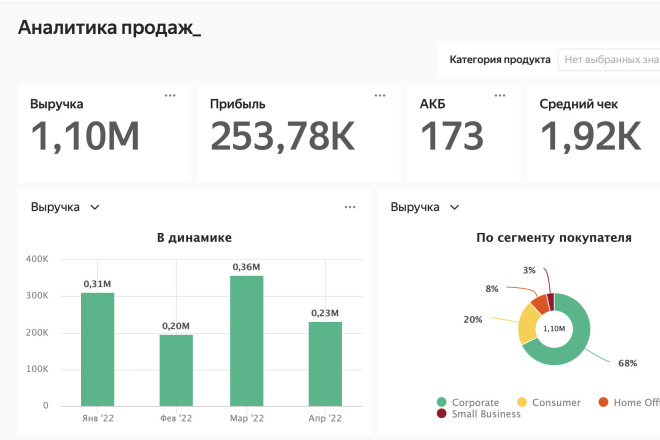Screen dimensions: 660x440
Task: Click the Выручка value 1,10M
Action: pyautogui.click(x=85, y=136)
